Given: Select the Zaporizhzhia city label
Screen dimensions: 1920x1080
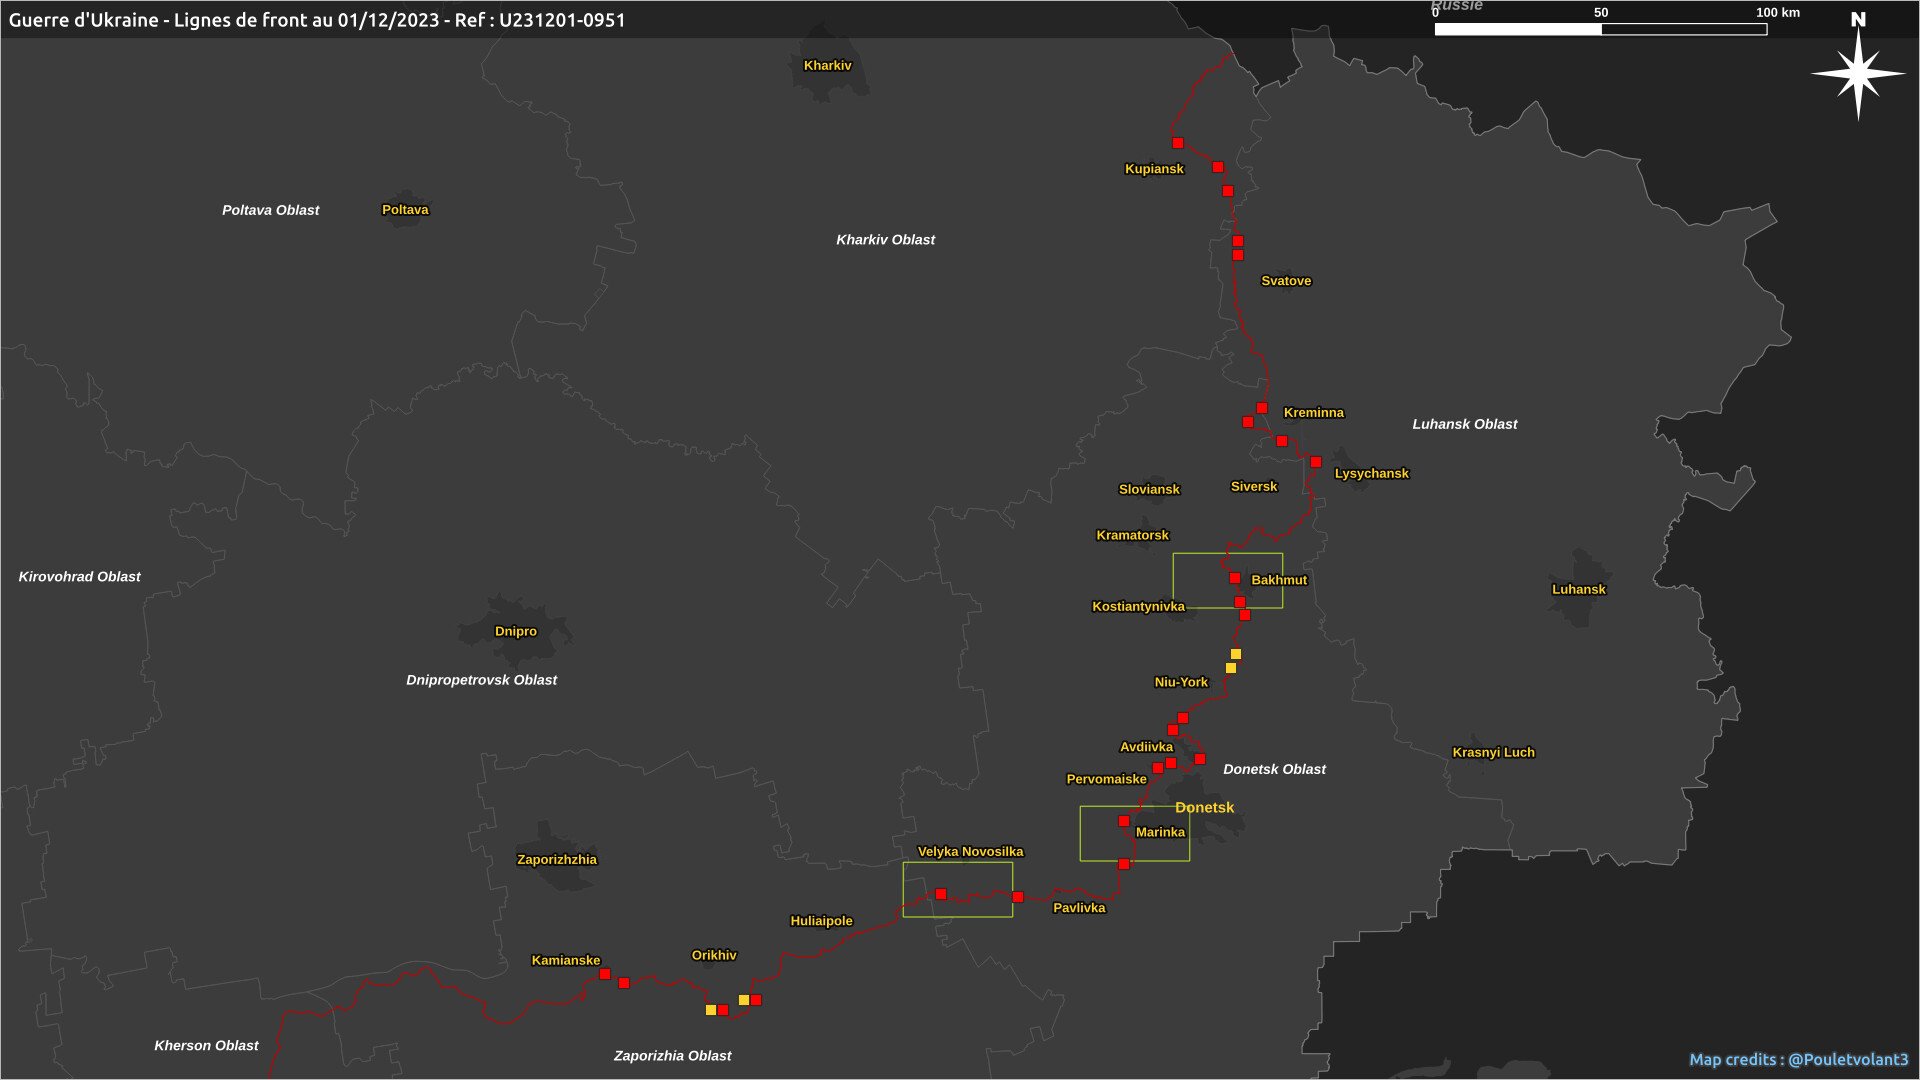Looking at the screenshot, I should [x=557, y=860].
